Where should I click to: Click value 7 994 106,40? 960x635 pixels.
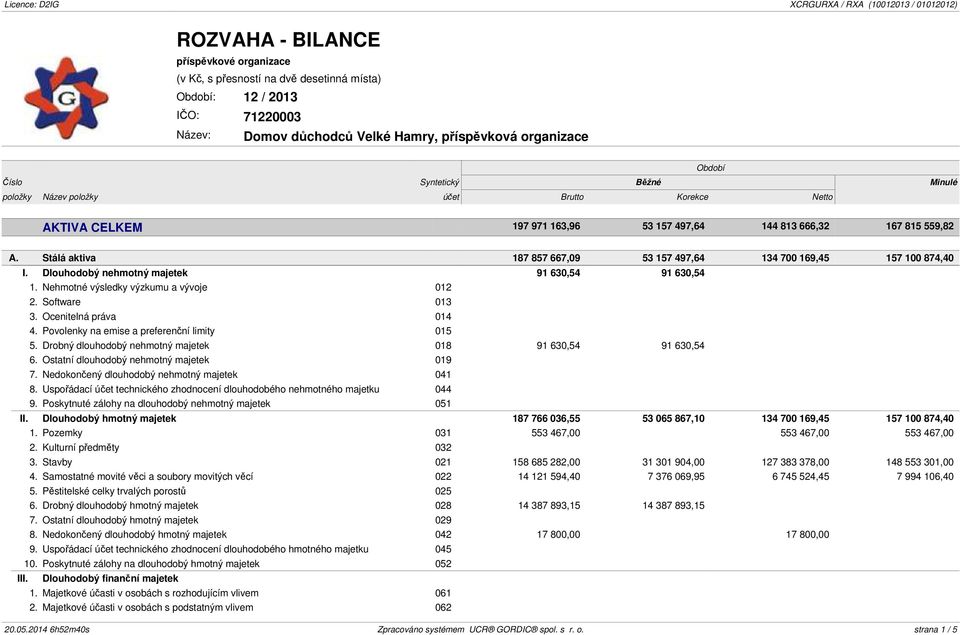tap(925, 476)
